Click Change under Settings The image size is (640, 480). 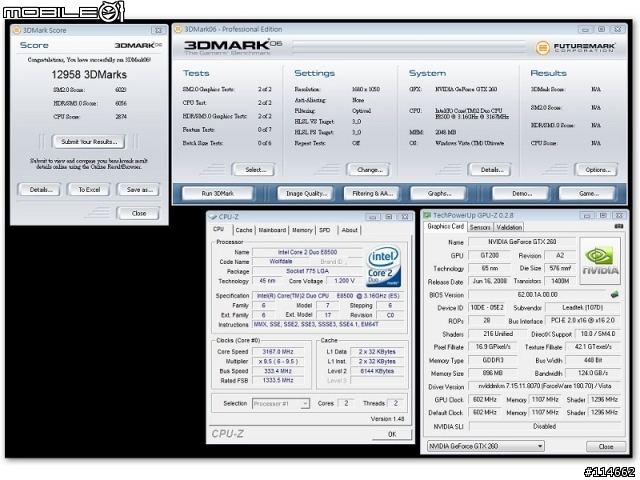pos(369,170)
